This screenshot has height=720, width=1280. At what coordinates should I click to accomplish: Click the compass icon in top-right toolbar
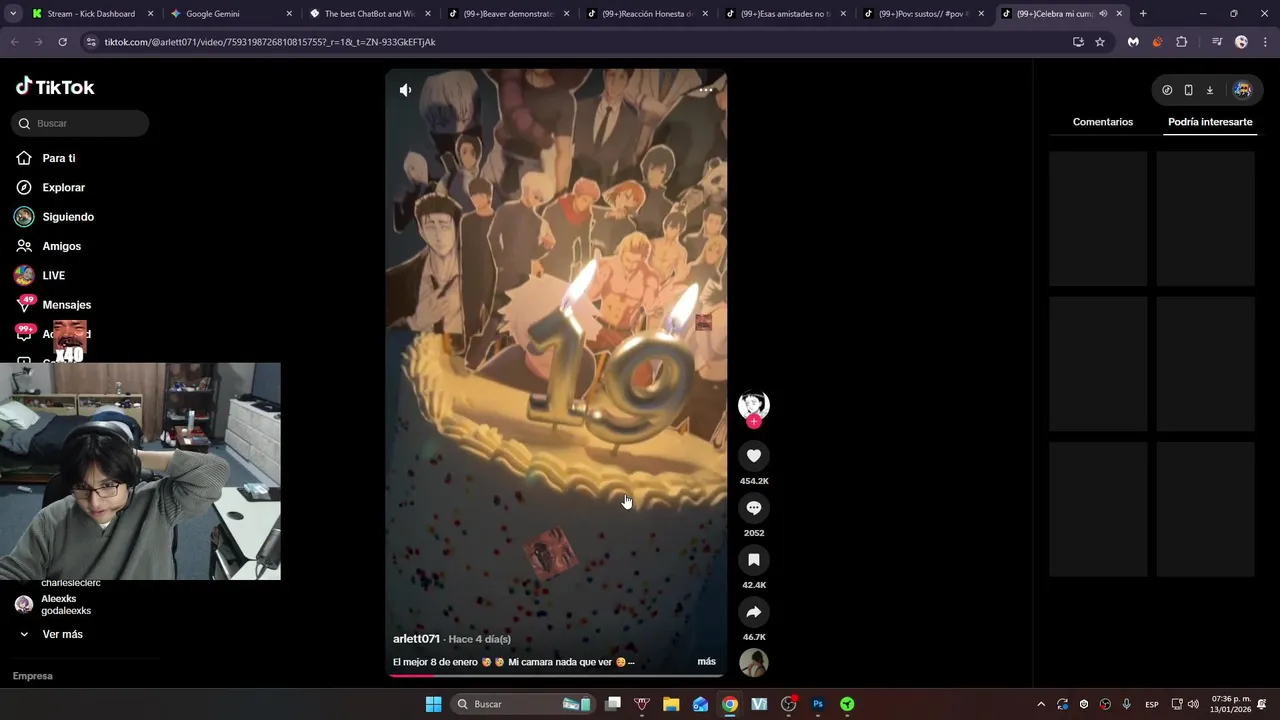tap(1167, 90)
